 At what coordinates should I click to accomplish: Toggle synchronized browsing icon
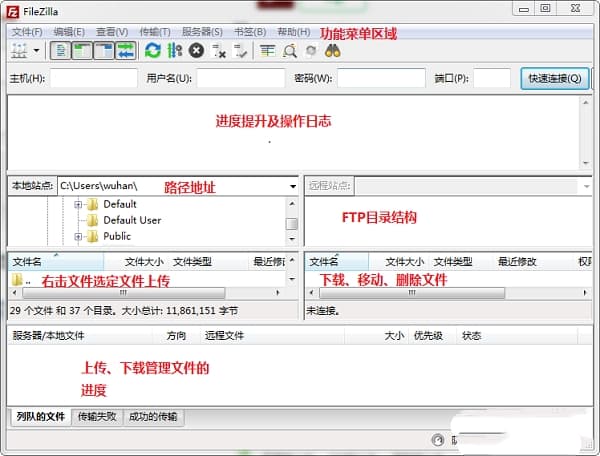[311, 50]
